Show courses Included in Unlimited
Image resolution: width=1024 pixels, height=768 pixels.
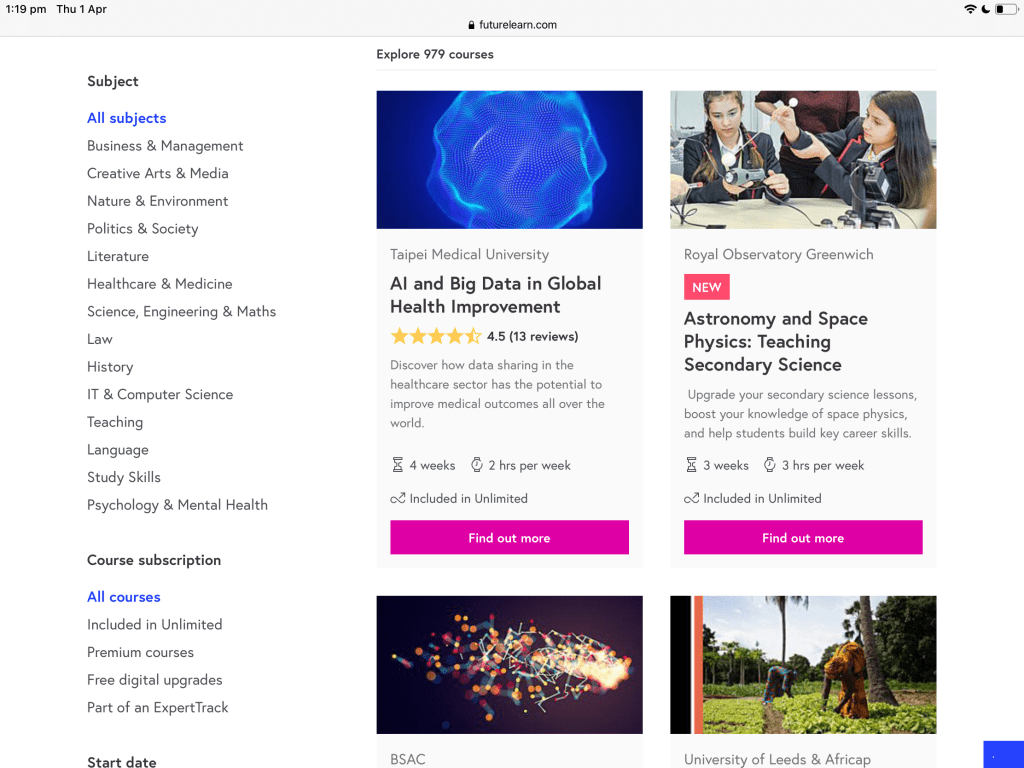154,624
